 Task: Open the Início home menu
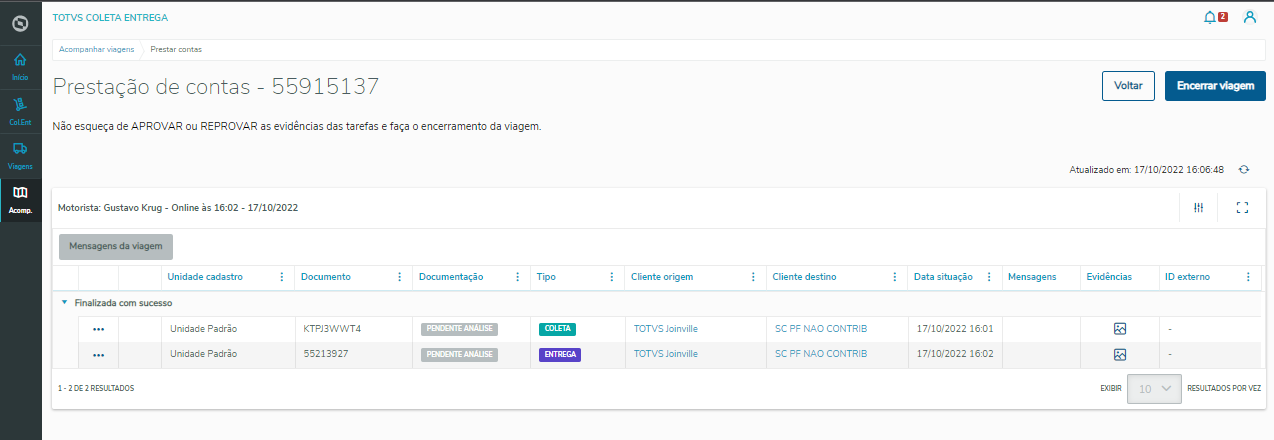pos(20,67)
